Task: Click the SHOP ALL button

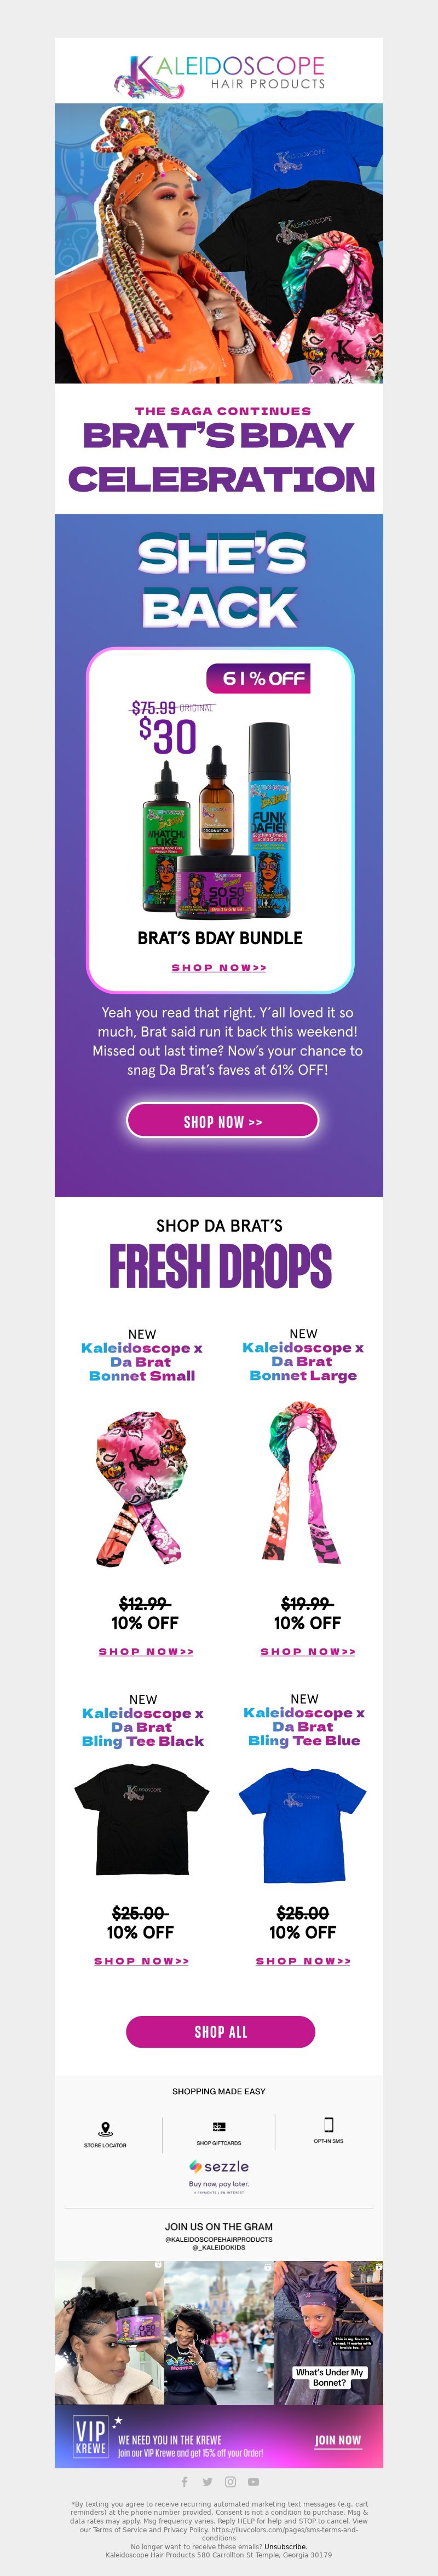Action: 220,2031
